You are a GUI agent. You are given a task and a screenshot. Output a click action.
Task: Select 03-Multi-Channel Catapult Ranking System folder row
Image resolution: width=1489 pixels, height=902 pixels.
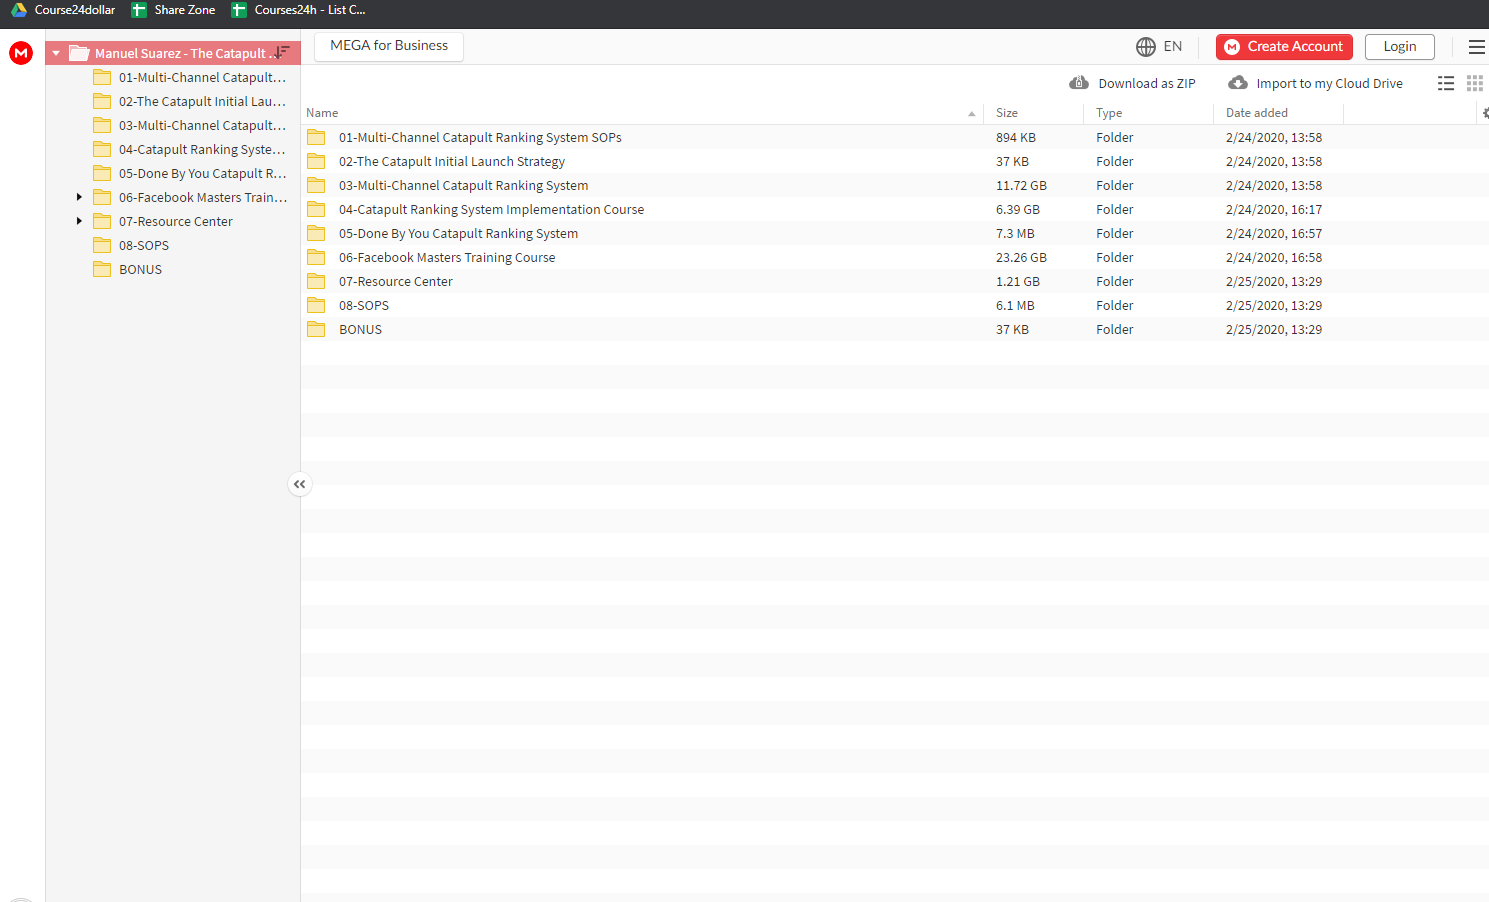click(895, 185)
